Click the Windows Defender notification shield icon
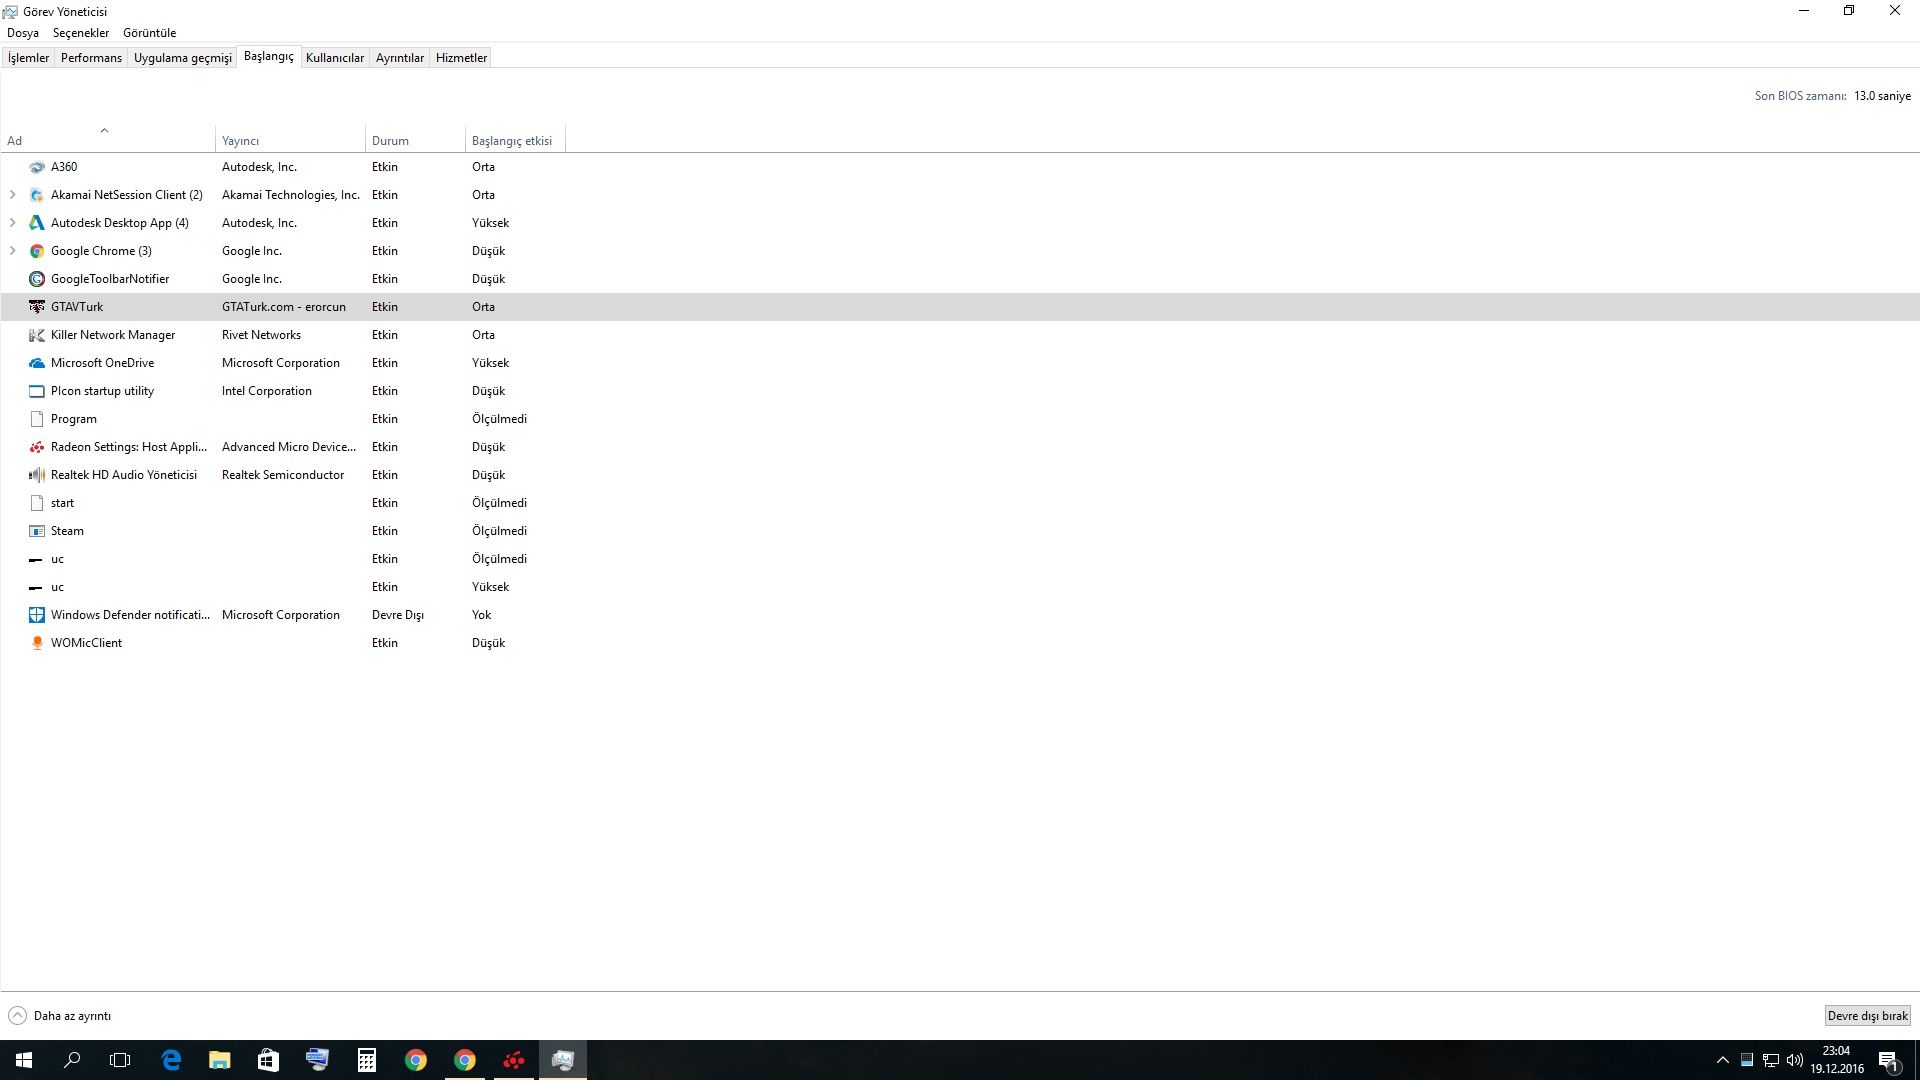The height and width of the screenshot is (1080, 1920). point(37,615)
